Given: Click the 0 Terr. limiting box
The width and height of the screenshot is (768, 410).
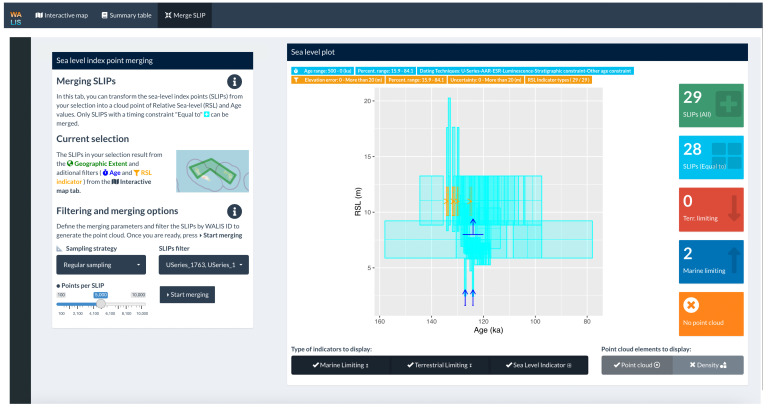Looking at the screenshot, I should click(711, 210).
